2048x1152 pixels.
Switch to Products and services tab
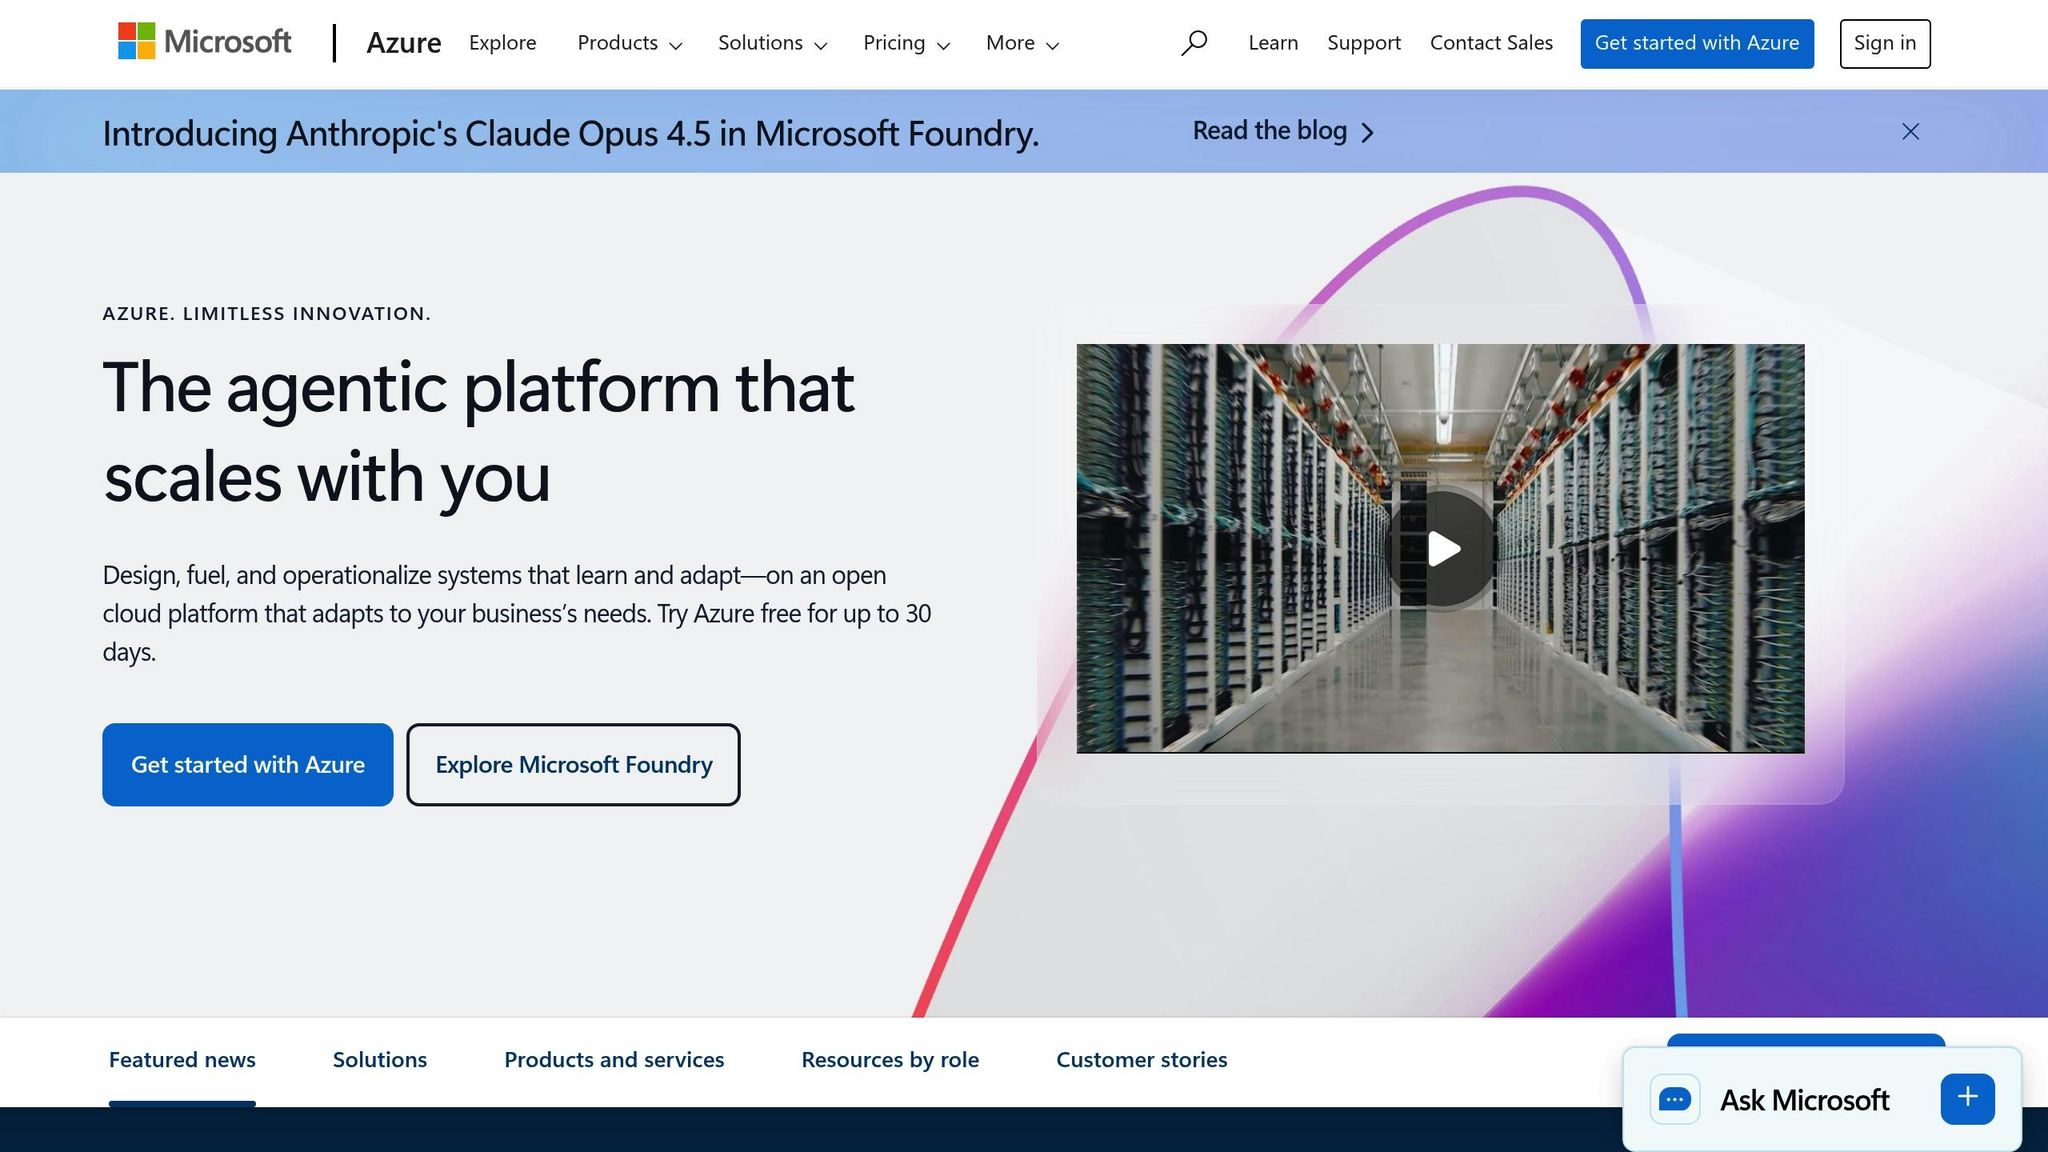click(x=614, y=1060)
